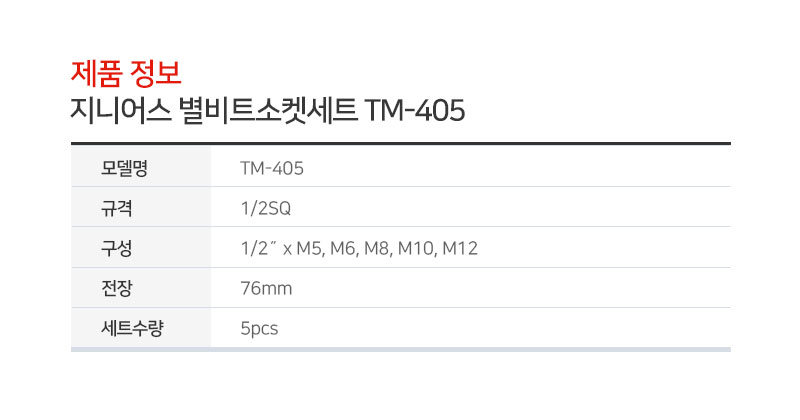Click the red 제품 정보 heading
Screen dimensions: 800x420
pyautogui.click(x=126, y=73)
